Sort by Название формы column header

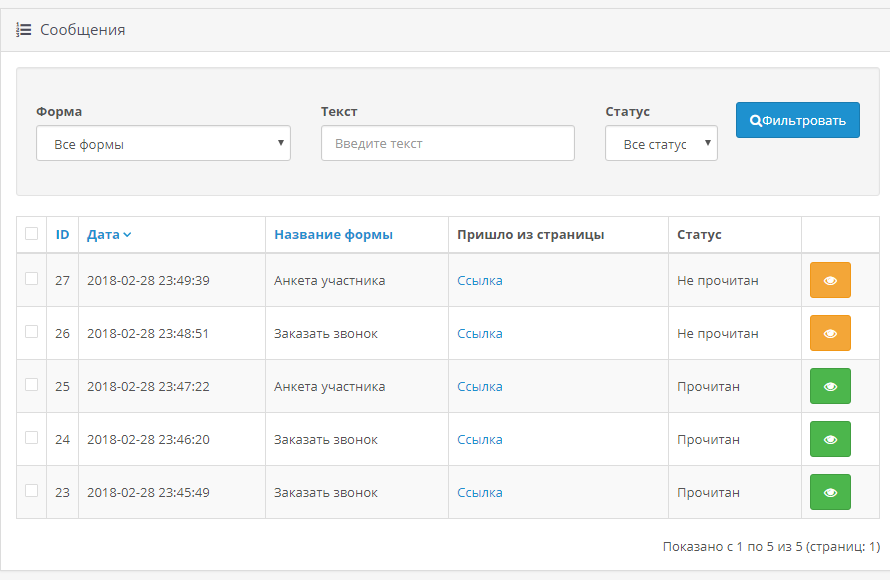(333, 235)
